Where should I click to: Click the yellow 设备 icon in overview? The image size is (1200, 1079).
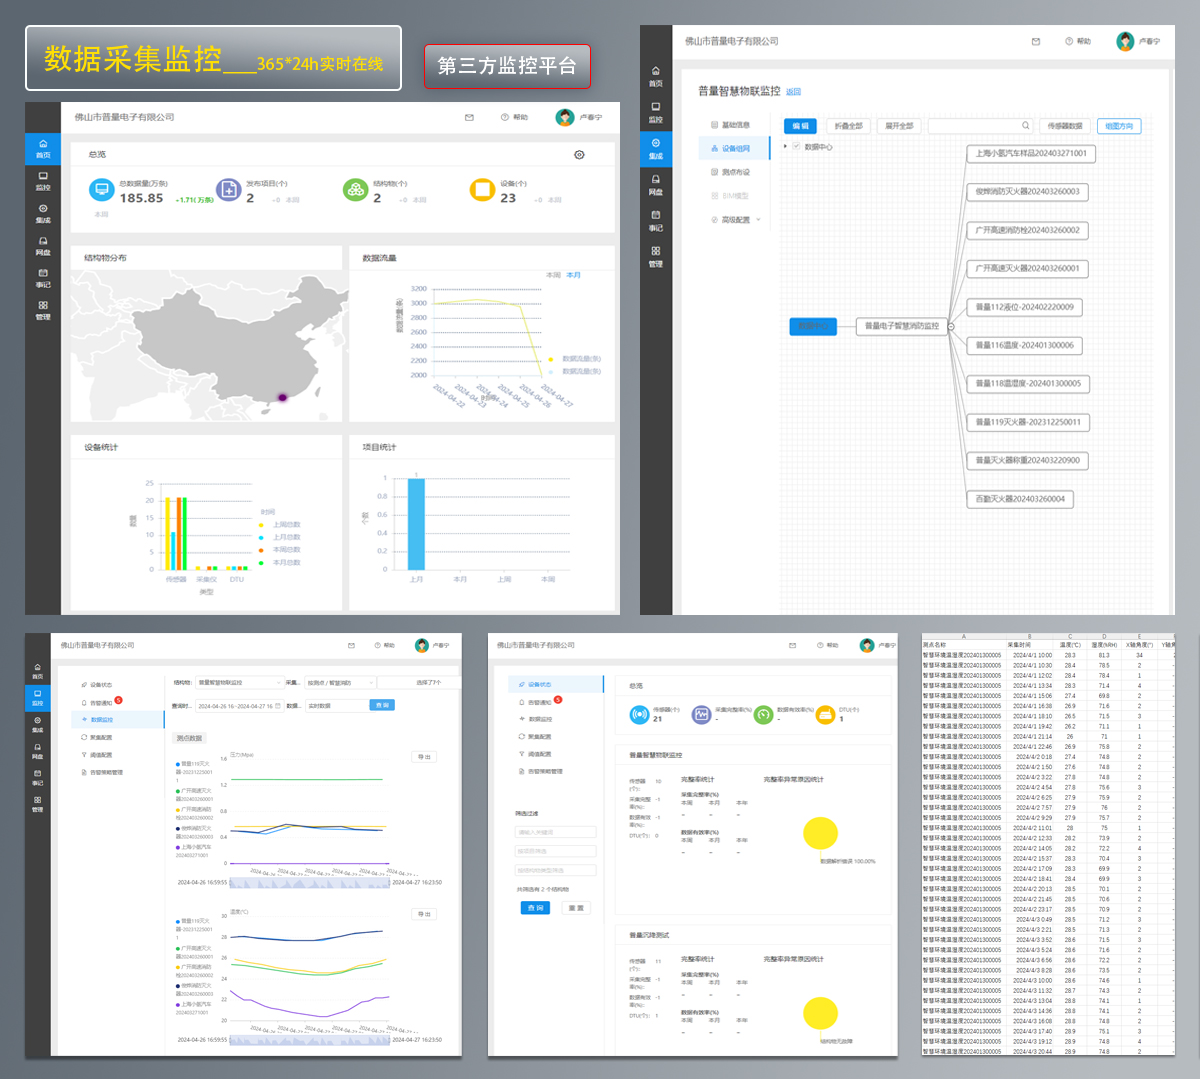pyautogui.click(x=482, y=190)
